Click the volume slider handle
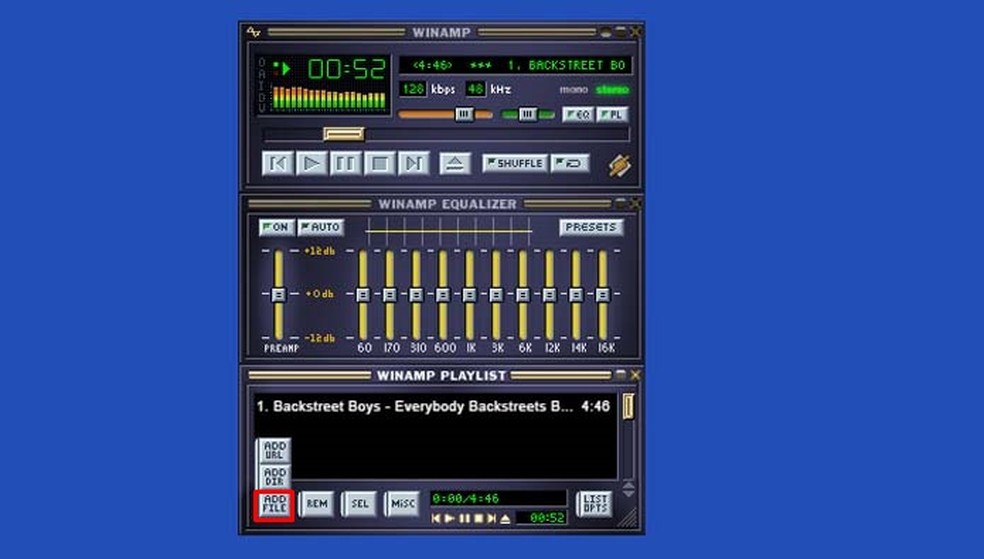The width and height of the screenshot is (984, 559). (x=464, y=114)
